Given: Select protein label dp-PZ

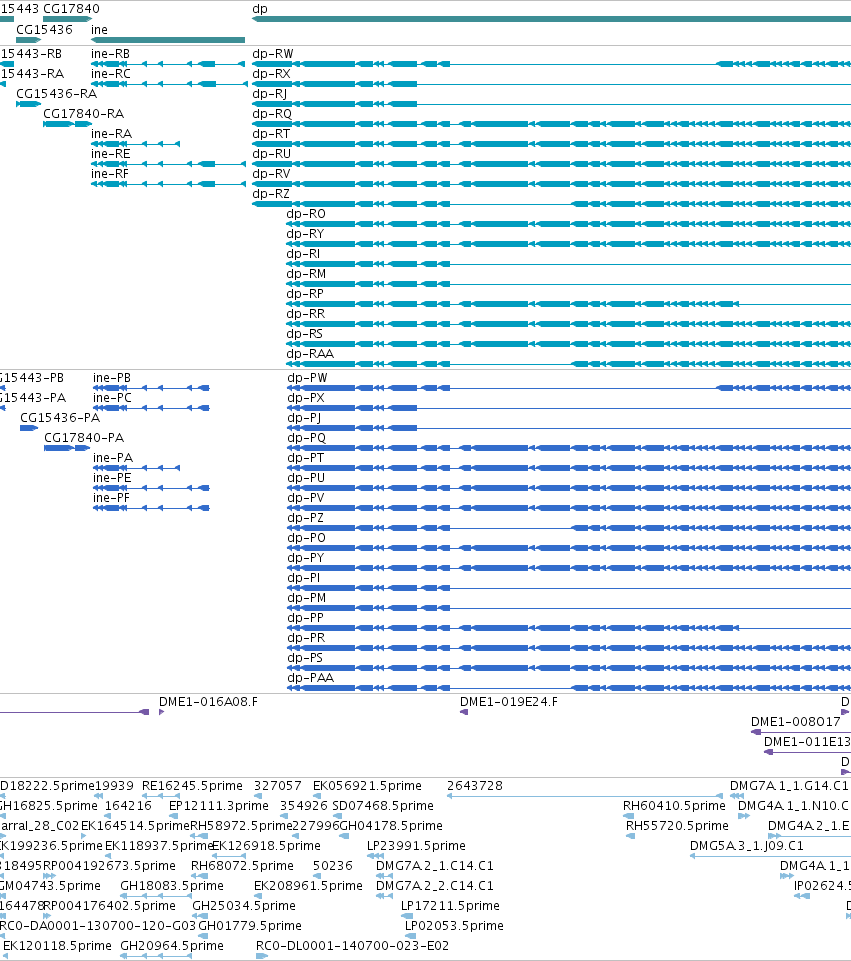Looking at the screenshot, I should point(306,518).
